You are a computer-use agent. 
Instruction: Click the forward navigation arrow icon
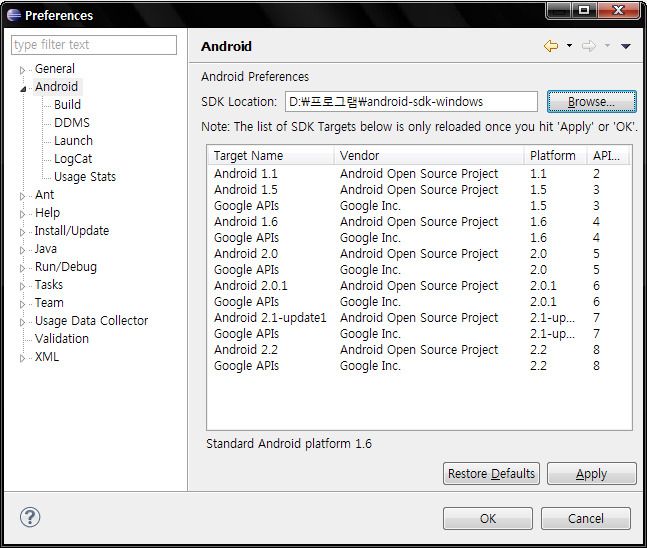(589, 46)
